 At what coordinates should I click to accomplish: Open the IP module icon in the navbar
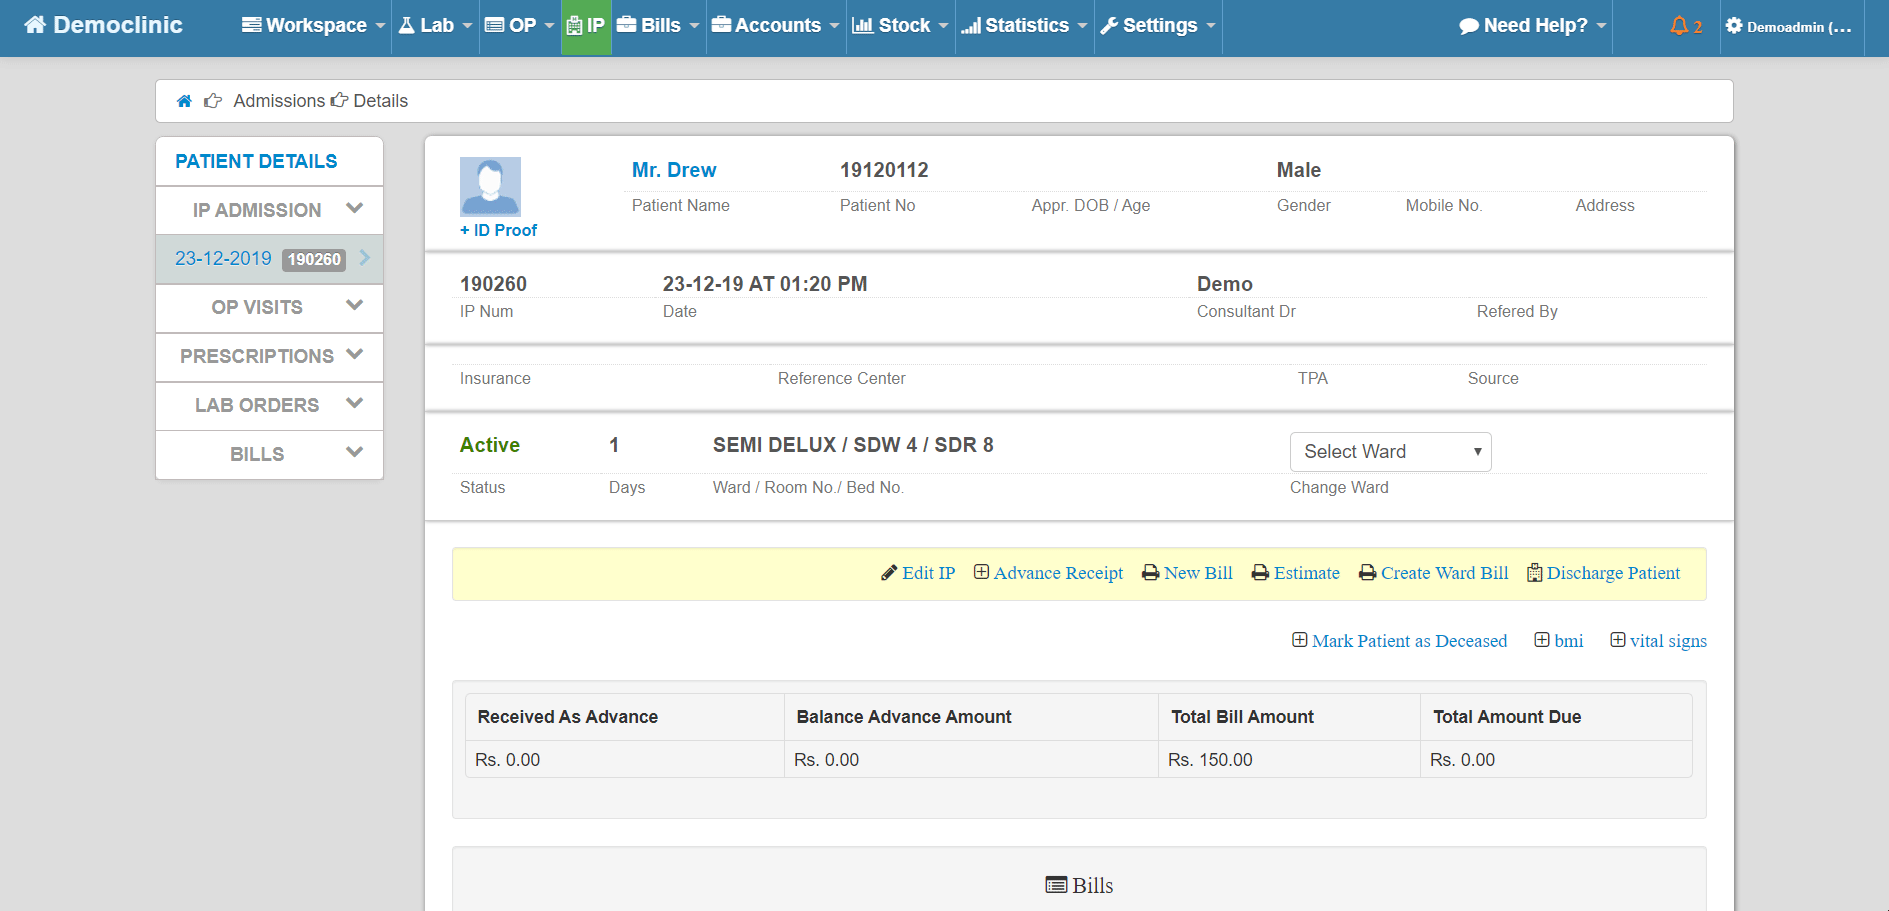pos(586,25)
